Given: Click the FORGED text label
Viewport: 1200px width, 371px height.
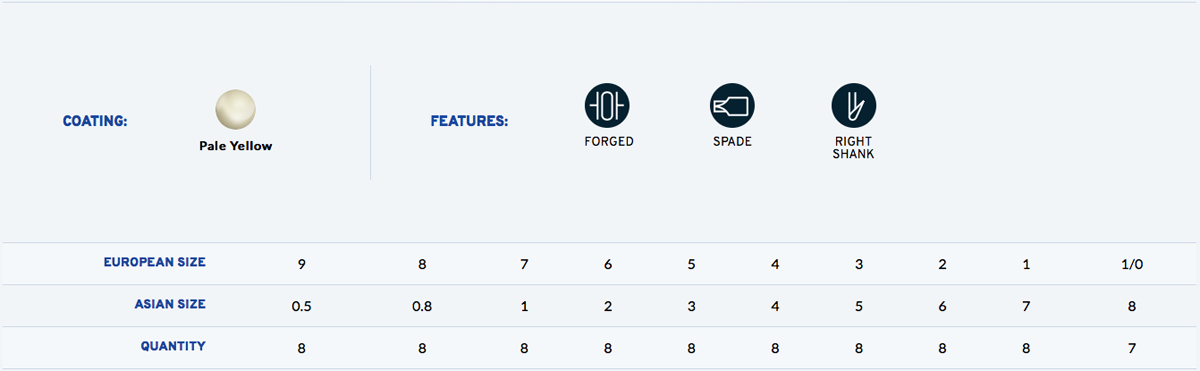Looking at the screenshot, I should click(x=609, y=142).
